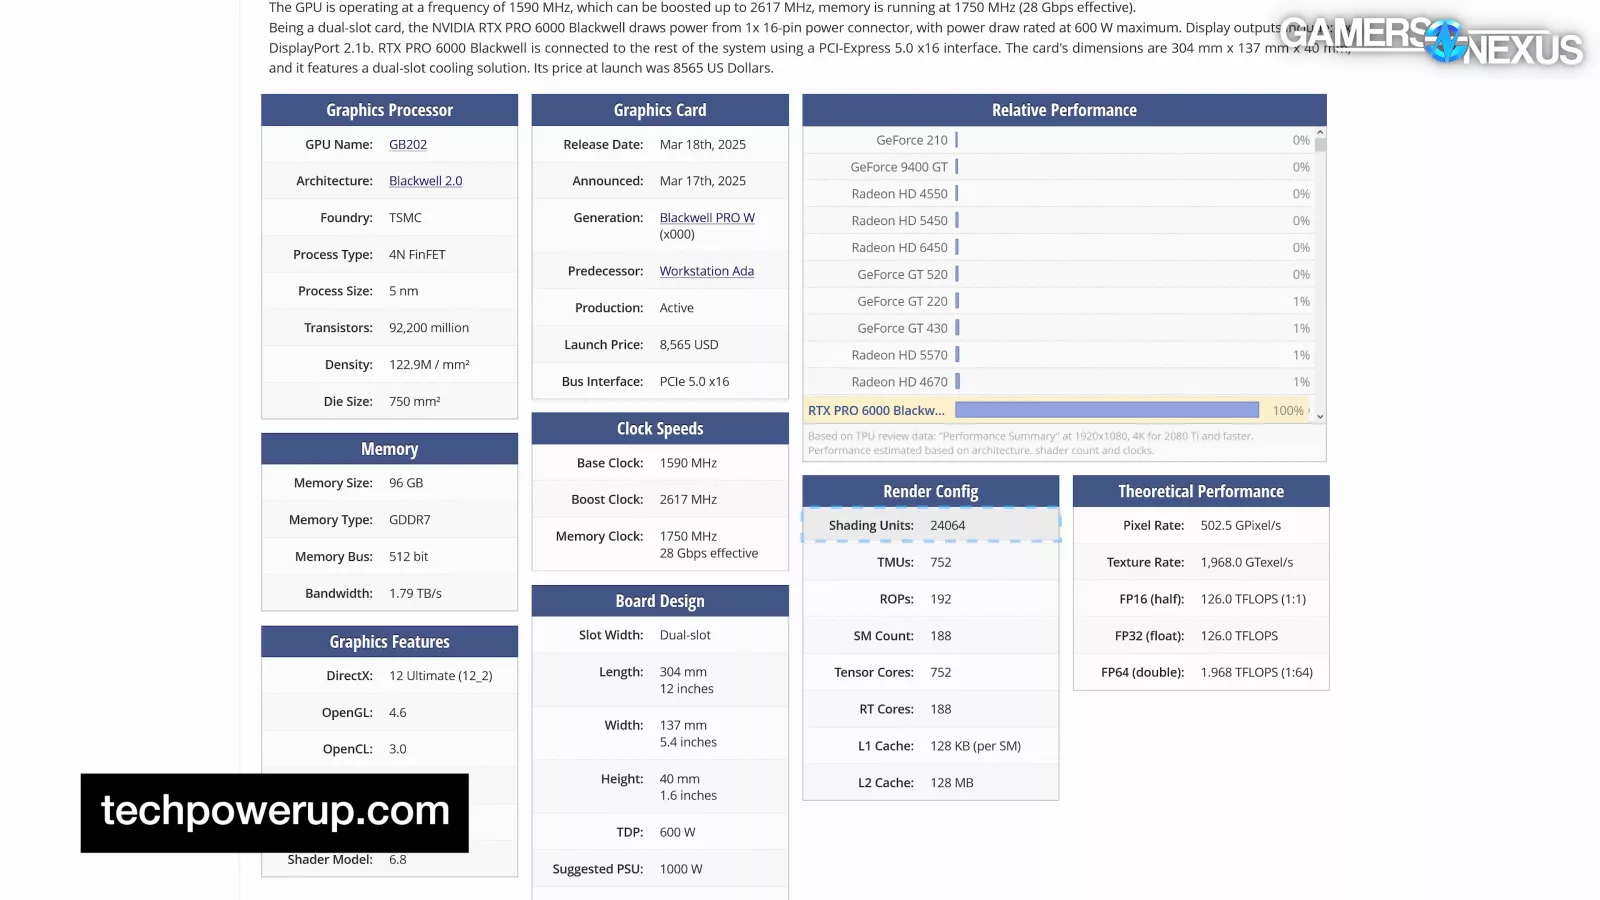Click the Graphics Processor section header

click(389, 110)
